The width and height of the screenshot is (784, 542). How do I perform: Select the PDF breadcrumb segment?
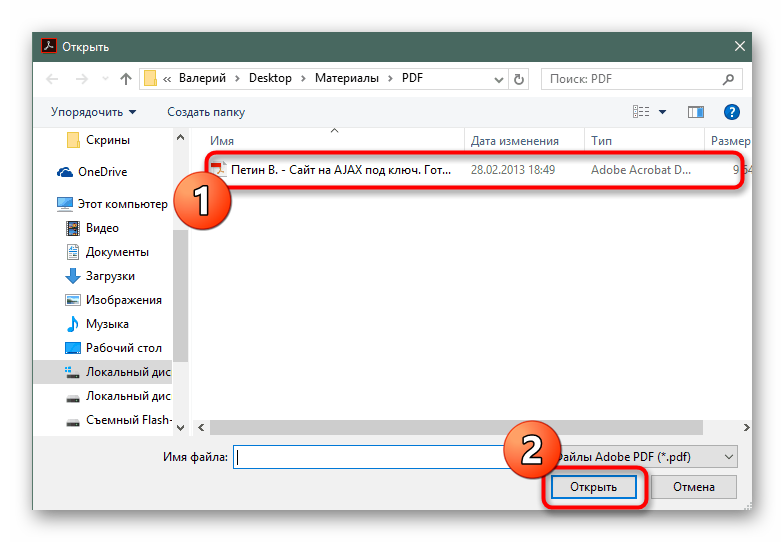pyautogui.click(x=412, y=78)
